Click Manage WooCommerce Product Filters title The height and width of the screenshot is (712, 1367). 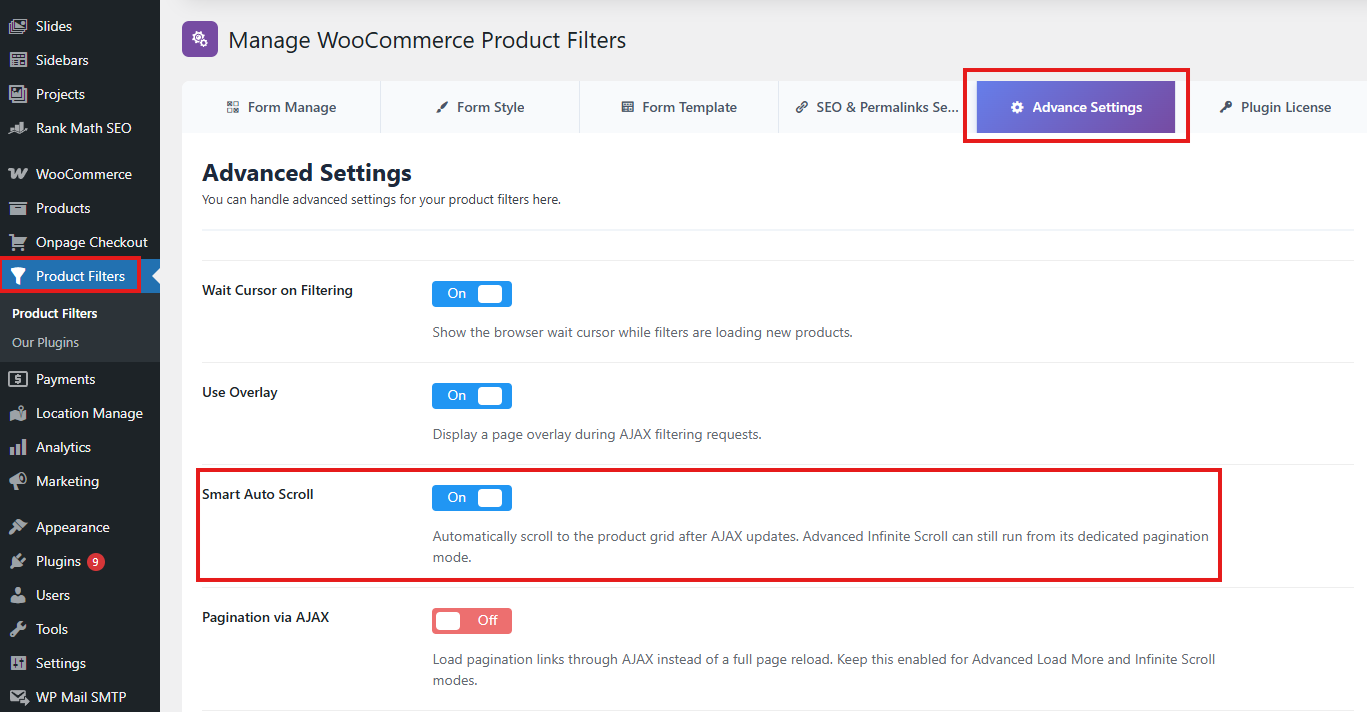tap(427, 40)
